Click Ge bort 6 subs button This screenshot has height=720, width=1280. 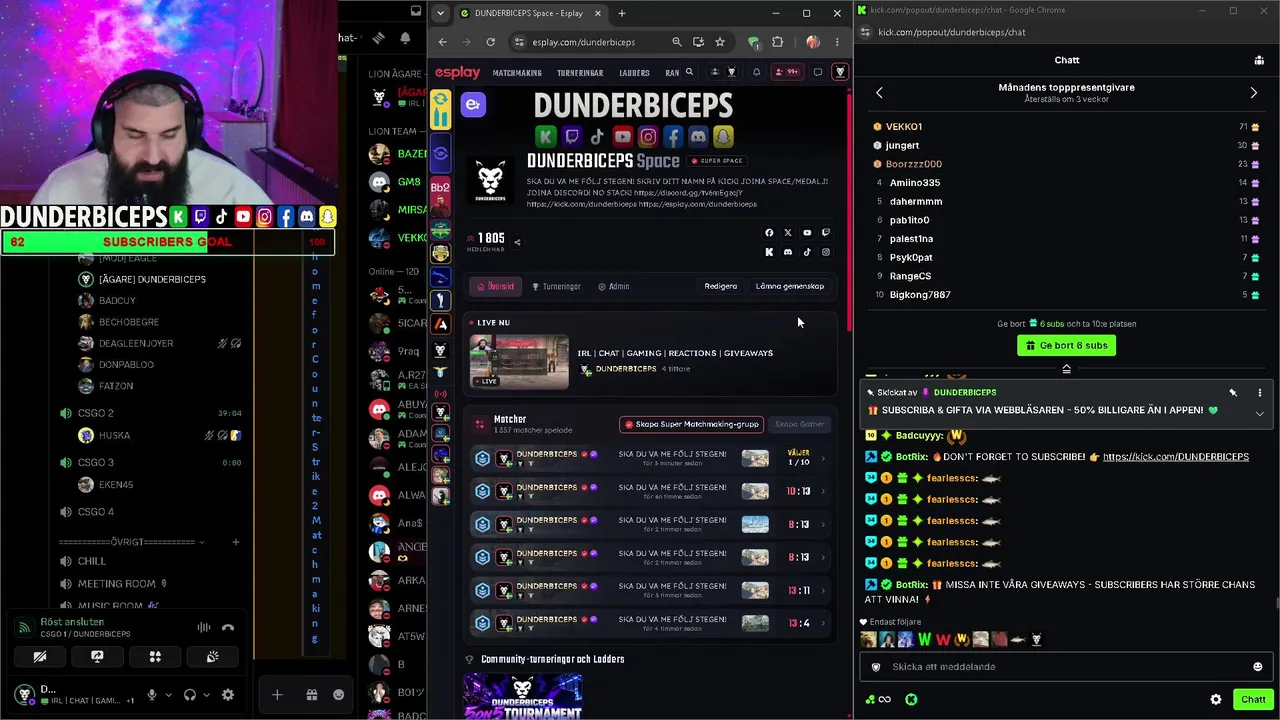[x=1066, y=345]
